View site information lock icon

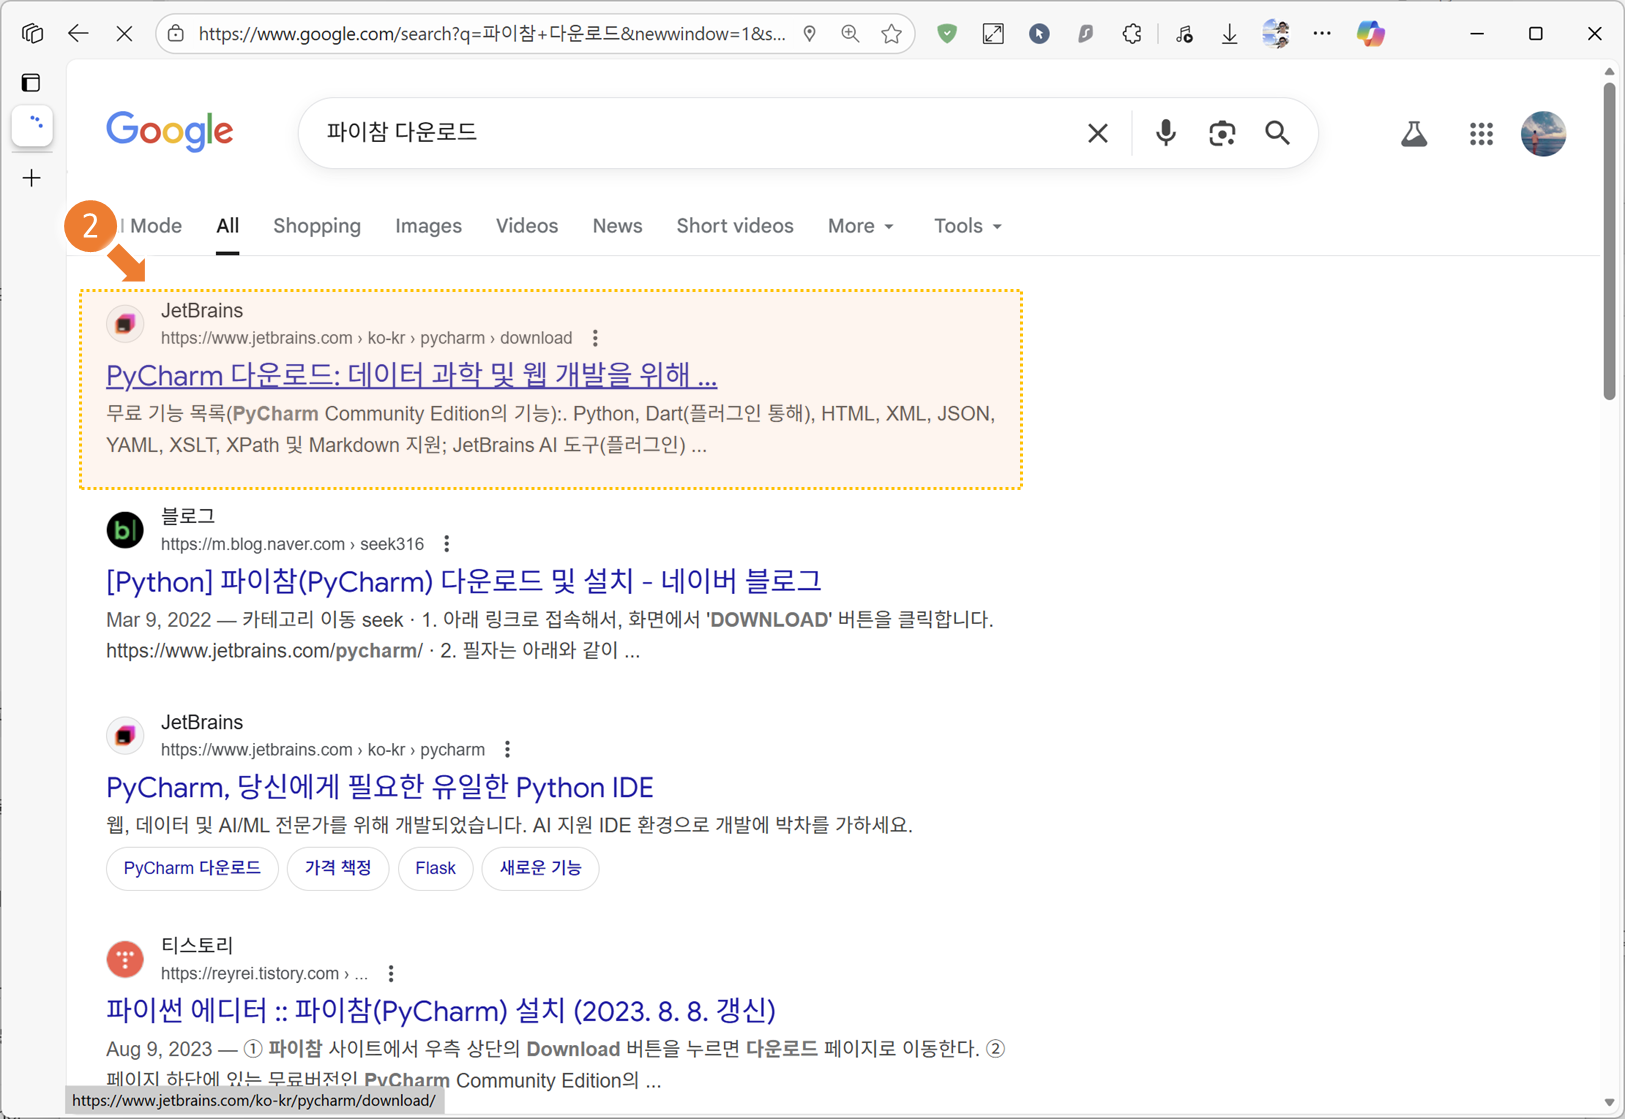[176, 33]
